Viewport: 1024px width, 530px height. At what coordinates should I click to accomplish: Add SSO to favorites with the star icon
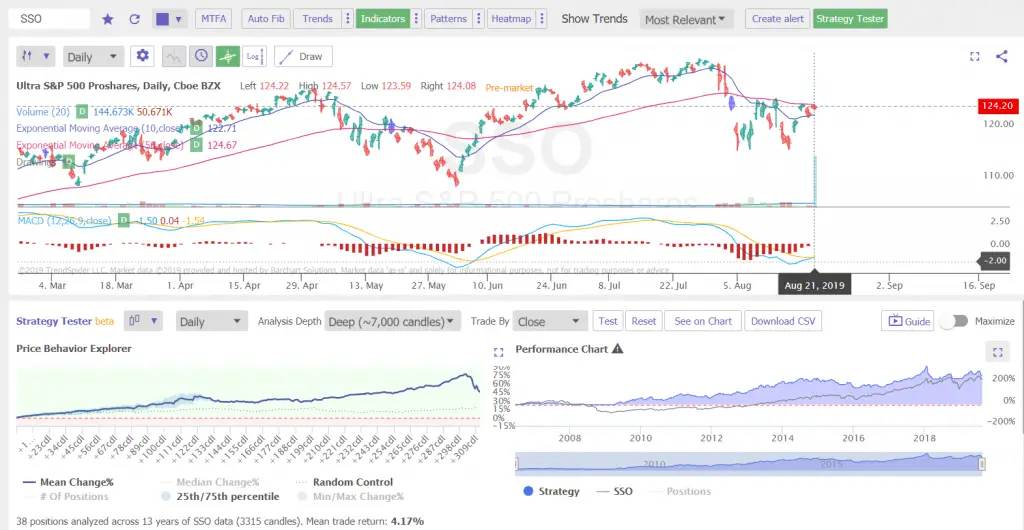click(x=108, y=19)
